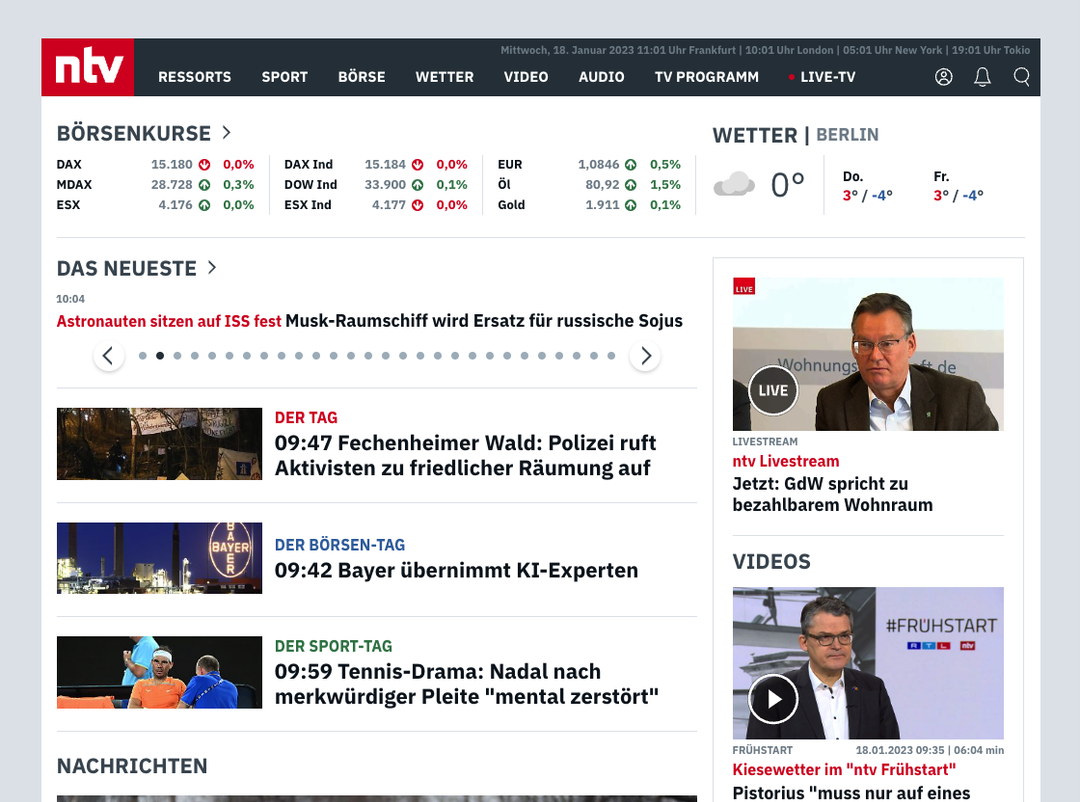The image size is (1080, 802).
Task: Click the current temperature 0°
Action: pyautogui.click(x=787, y=185)
